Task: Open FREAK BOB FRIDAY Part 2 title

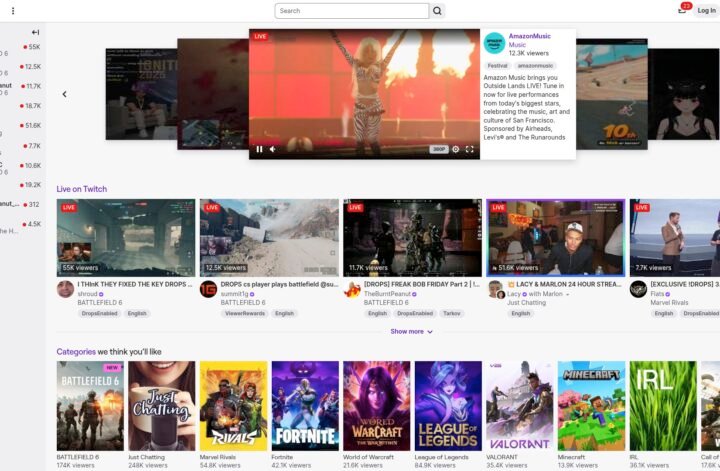Action: (422, 284)
